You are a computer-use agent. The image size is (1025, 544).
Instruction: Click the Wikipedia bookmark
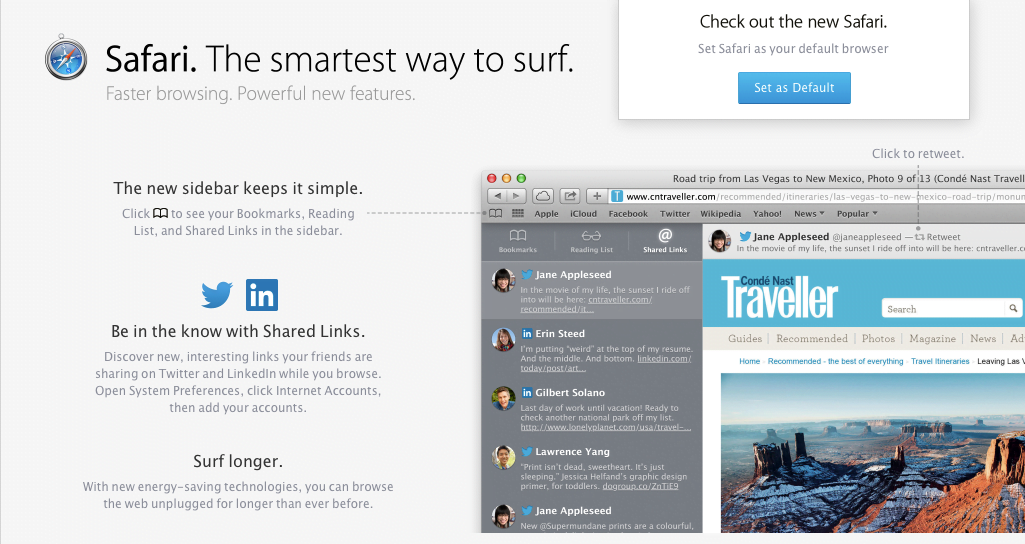(720, 214)
